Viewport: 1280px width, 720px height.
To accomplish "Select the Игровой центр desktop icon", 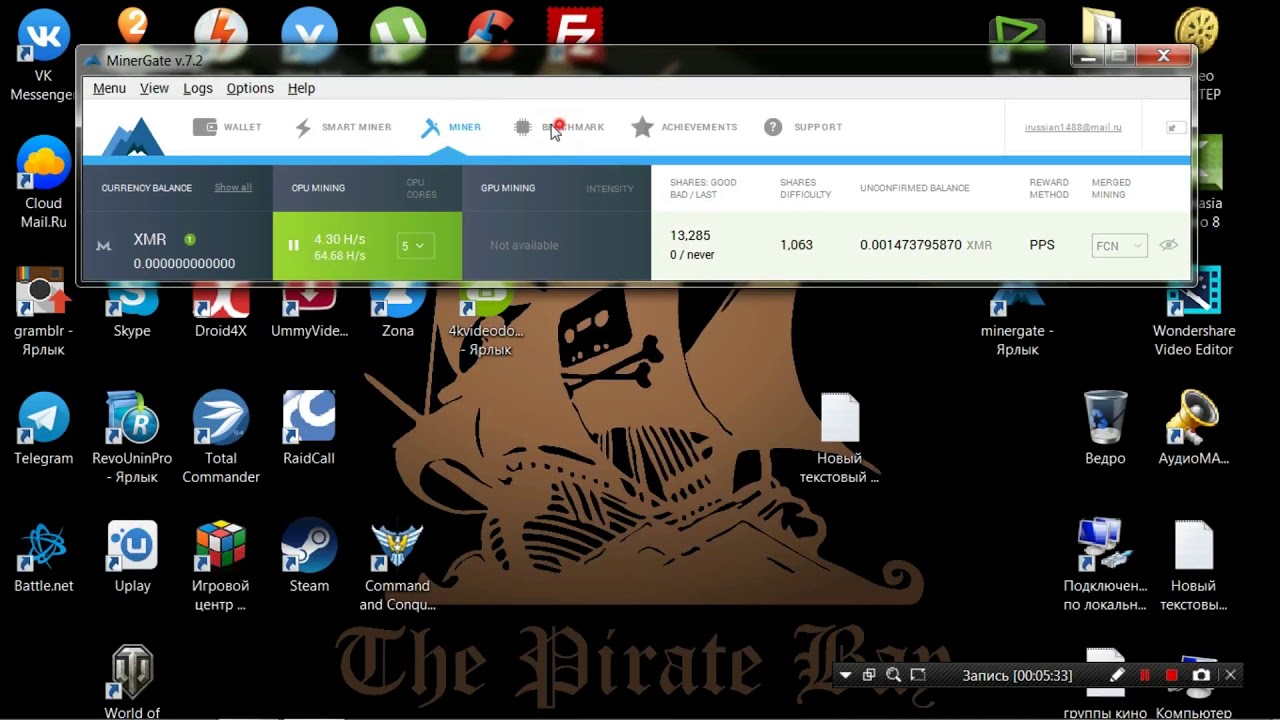I will pos(220,565).
